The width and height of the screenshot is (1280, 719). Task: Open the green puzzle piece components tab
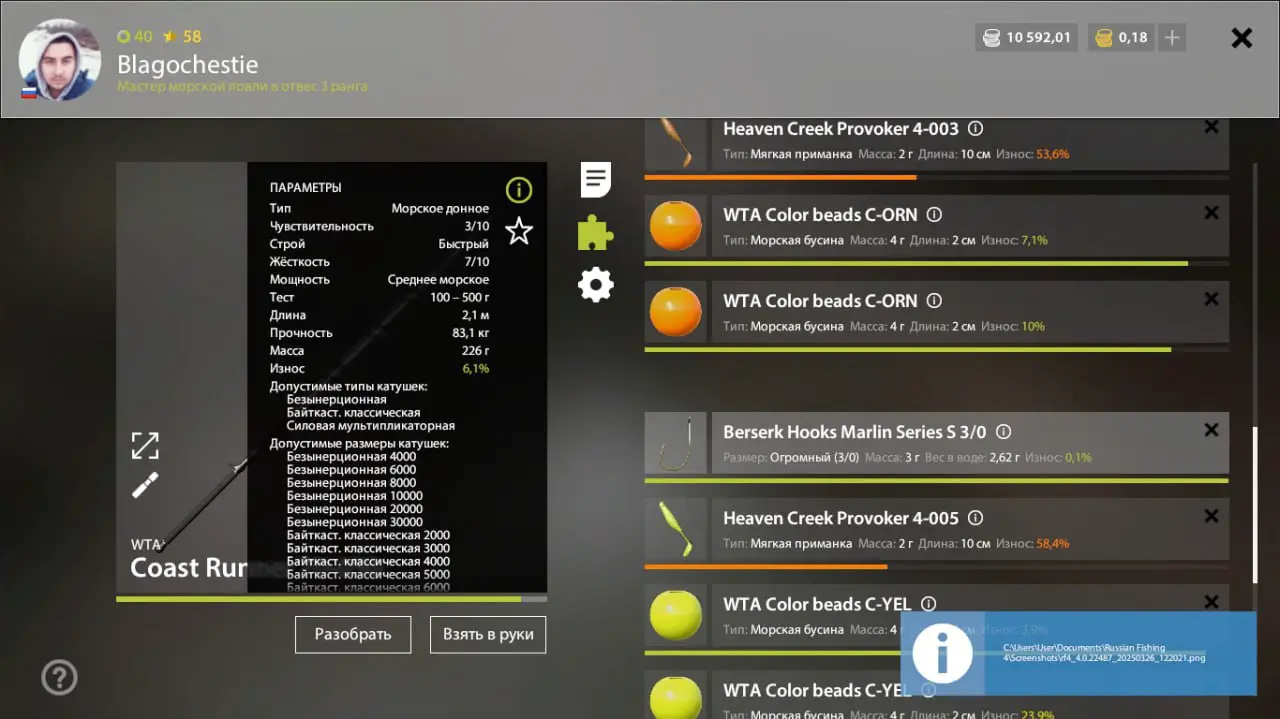595,232
